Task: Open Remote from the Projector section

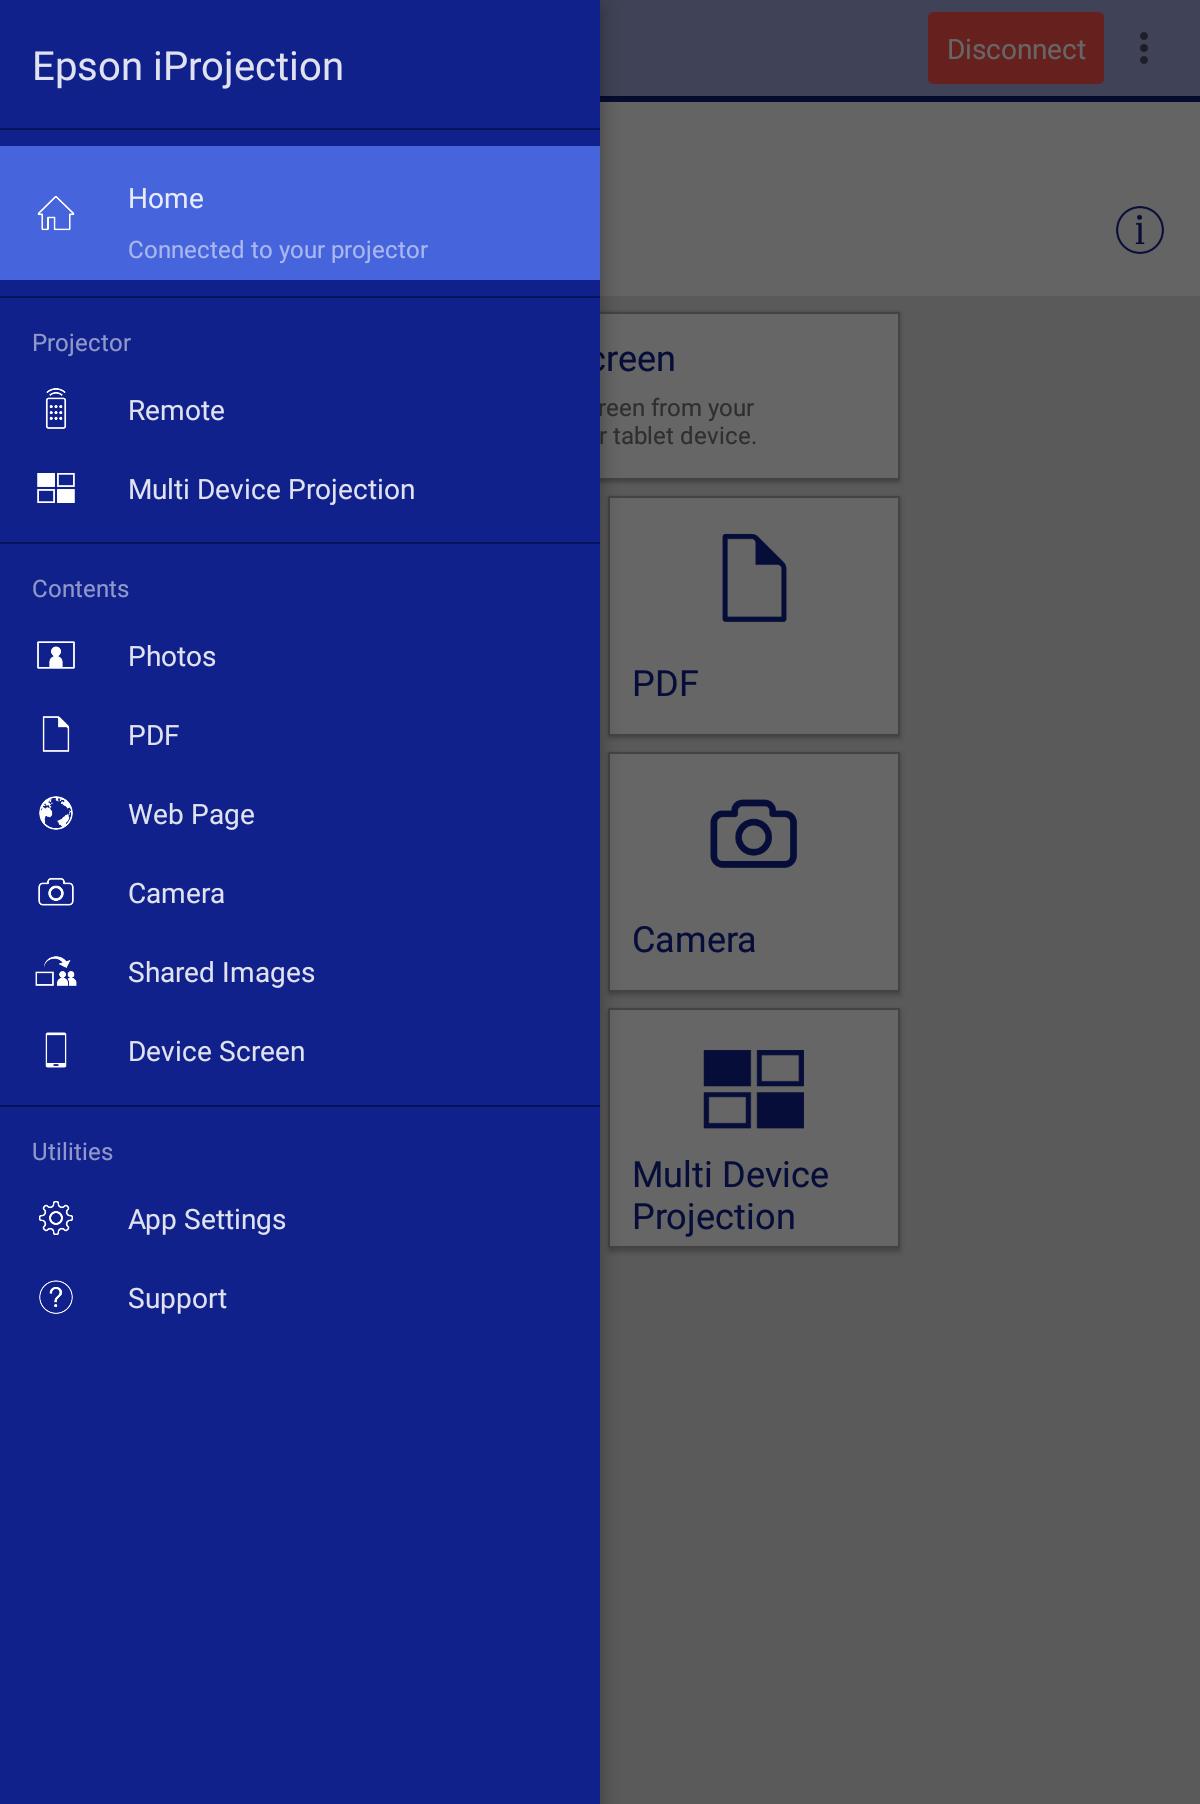Action: click(300, 410)
